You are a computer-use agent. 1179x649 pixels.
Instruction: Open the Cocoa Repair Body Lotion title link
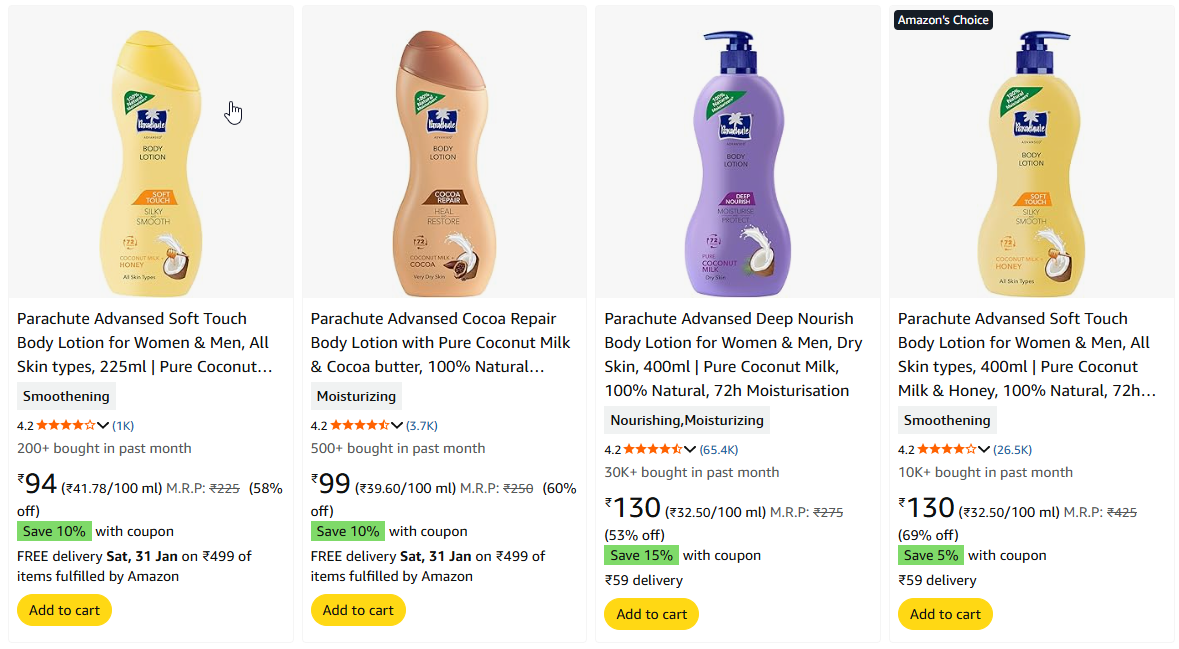440,342
